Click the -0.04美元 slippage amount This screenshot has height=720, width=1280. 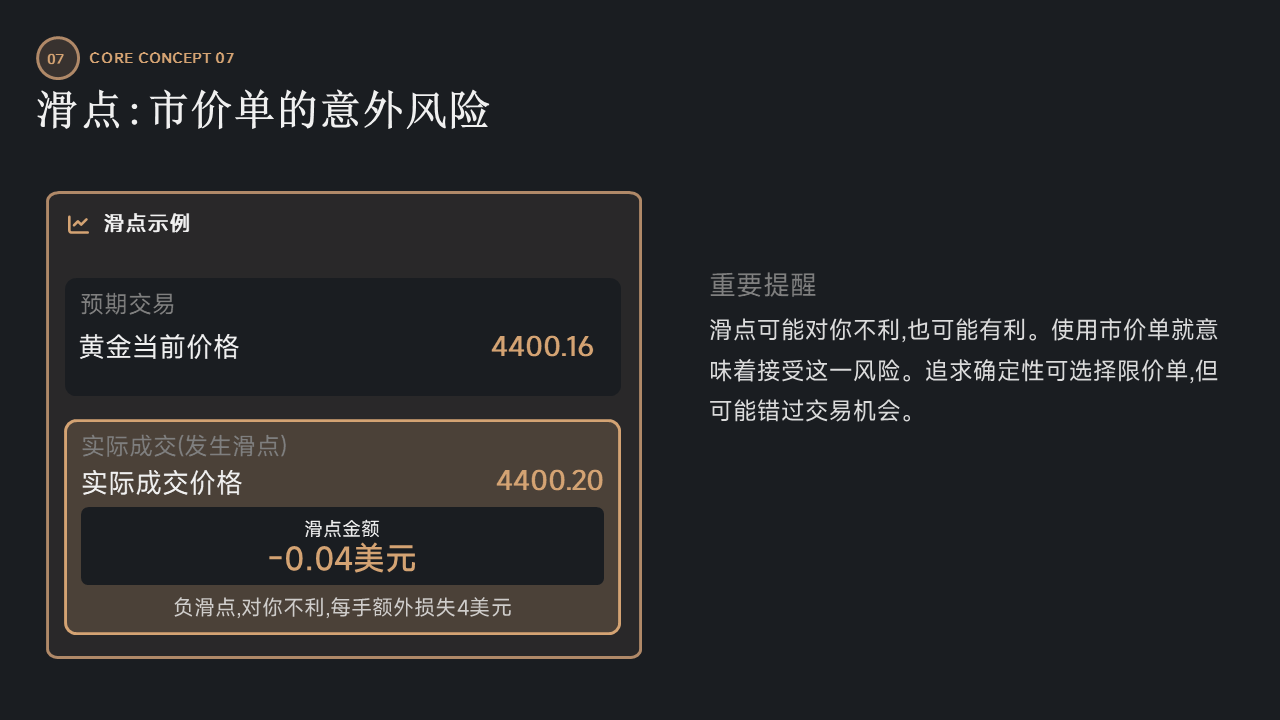click(342, 559)
